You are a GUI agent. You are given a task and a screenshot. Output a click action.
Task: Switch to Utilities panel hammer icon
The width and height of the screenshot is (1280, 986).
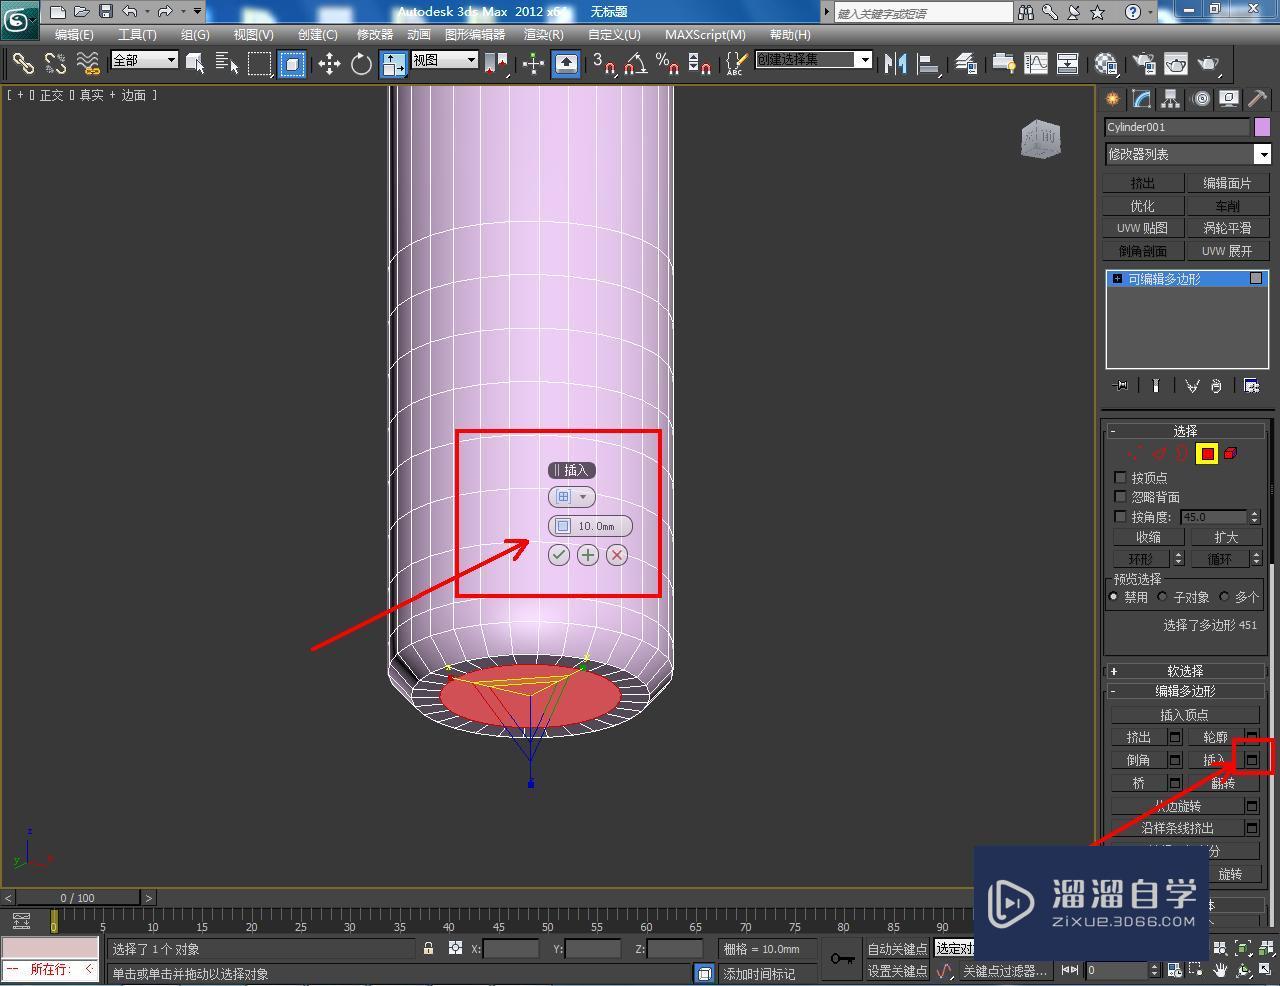coord(1257,99)
